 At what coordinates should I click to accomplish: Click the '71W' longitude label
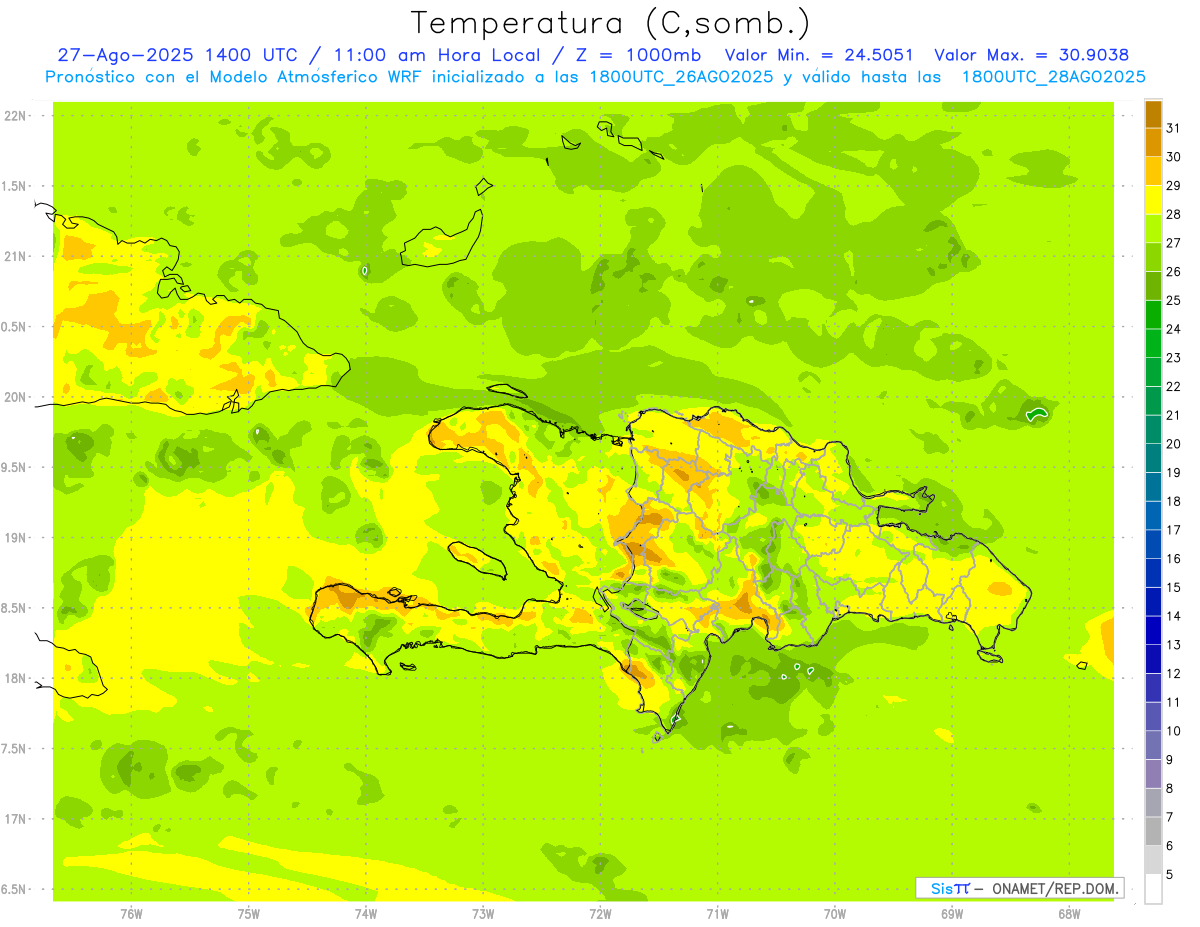717,913
